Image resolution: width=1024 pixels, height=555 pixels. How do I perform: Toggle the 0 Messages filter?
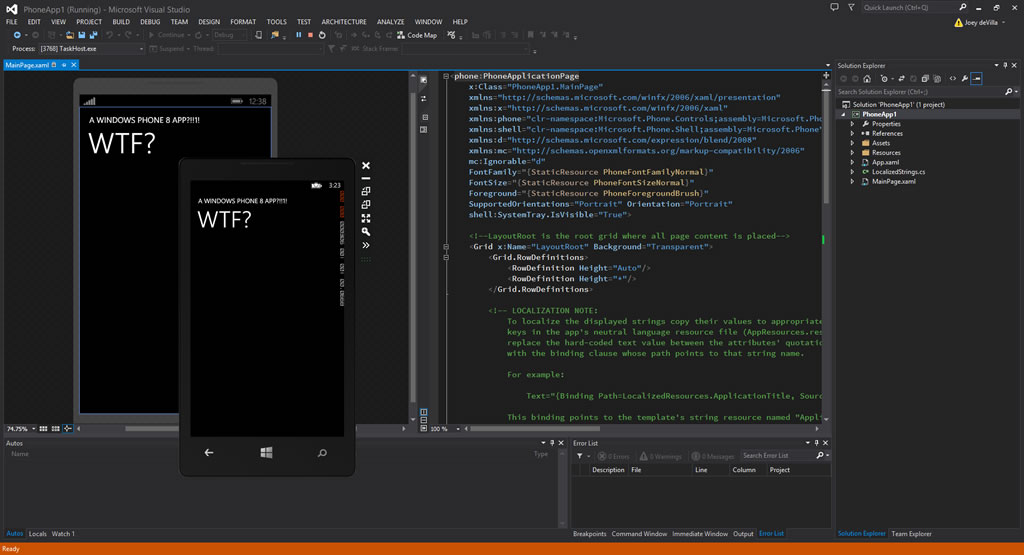pyautogui.click(x=714, y=456)
